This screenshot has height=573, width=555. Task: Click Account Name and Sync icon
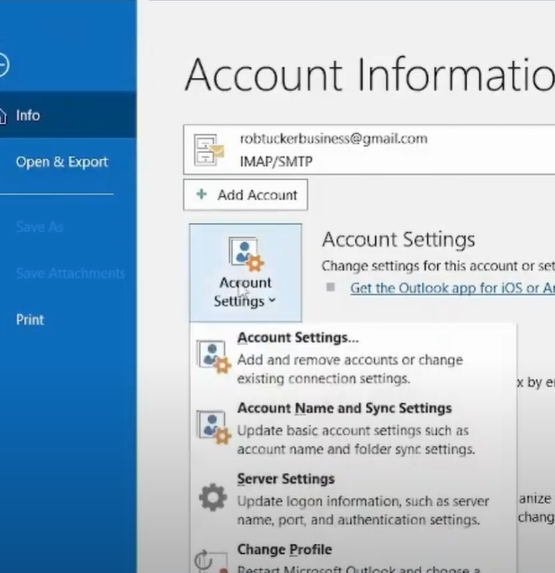pyautogui.click(x=213, y=428)
